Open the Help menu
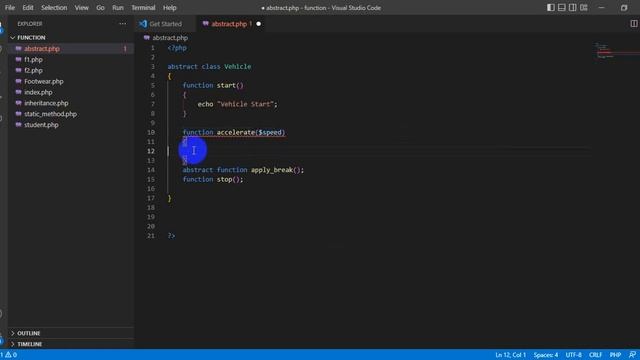 pos(169,8)
